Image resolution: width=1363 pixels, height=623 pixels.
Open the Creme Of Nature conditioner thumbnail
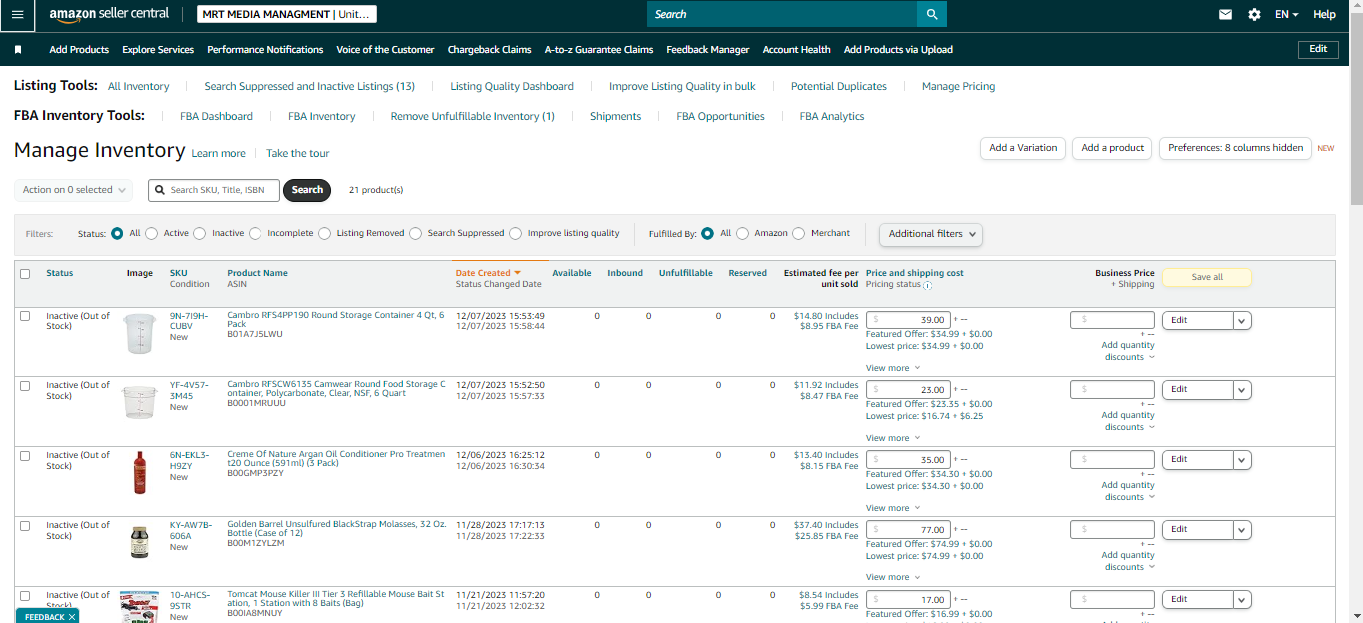[140, 472]
